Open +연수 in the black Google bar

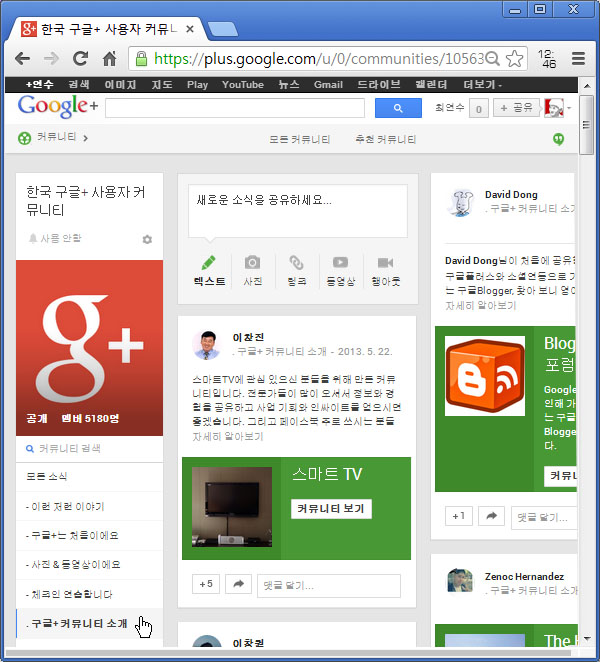[39, 85]
